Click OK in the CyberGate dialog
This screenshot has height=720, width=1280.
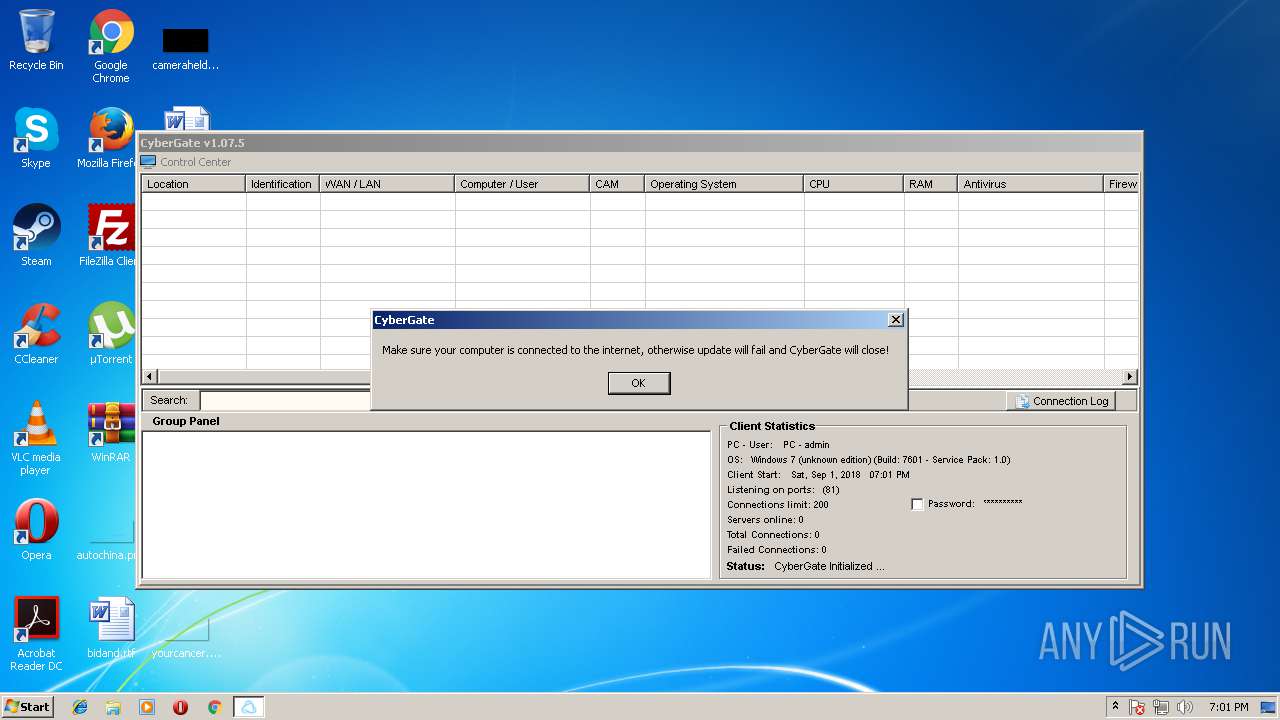tap(639, 383)
